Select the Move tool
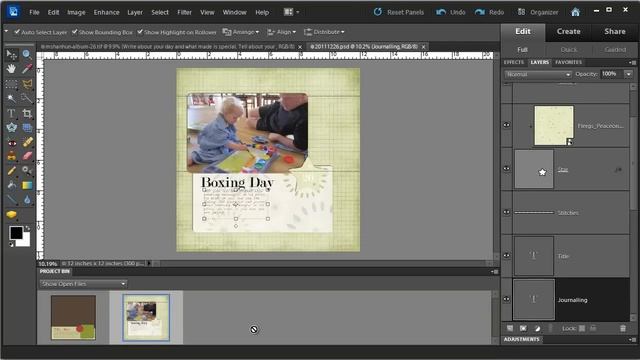The height and width of the screenshot is (360, 640). pyautogui.click(x=11, y=54)
